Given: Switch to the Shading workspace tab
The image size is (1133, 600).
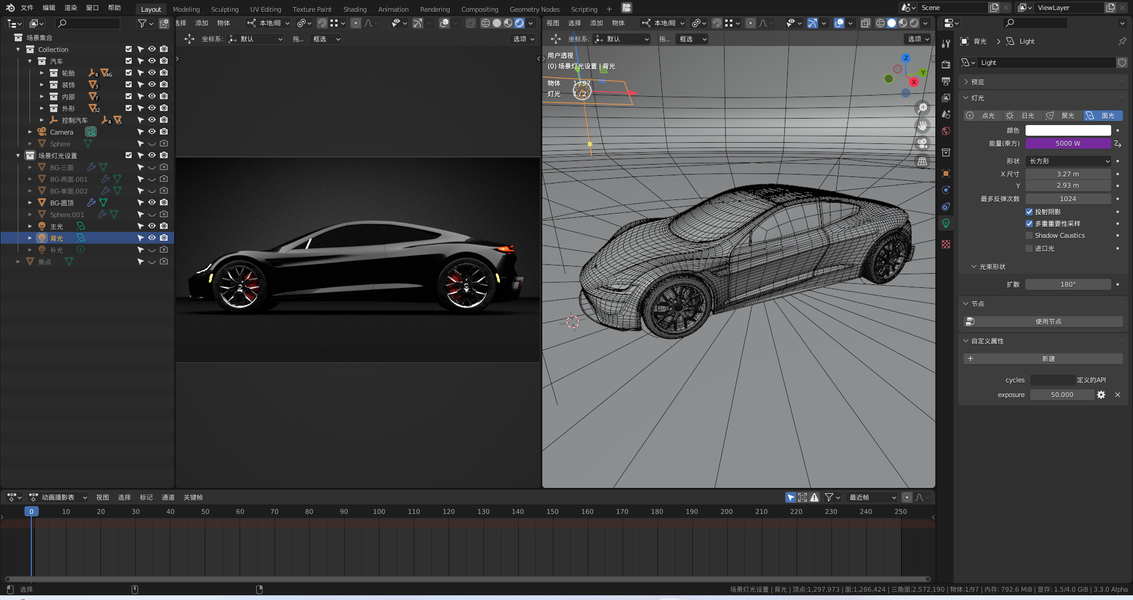Looking at the screenshot, I should point(355,9).
